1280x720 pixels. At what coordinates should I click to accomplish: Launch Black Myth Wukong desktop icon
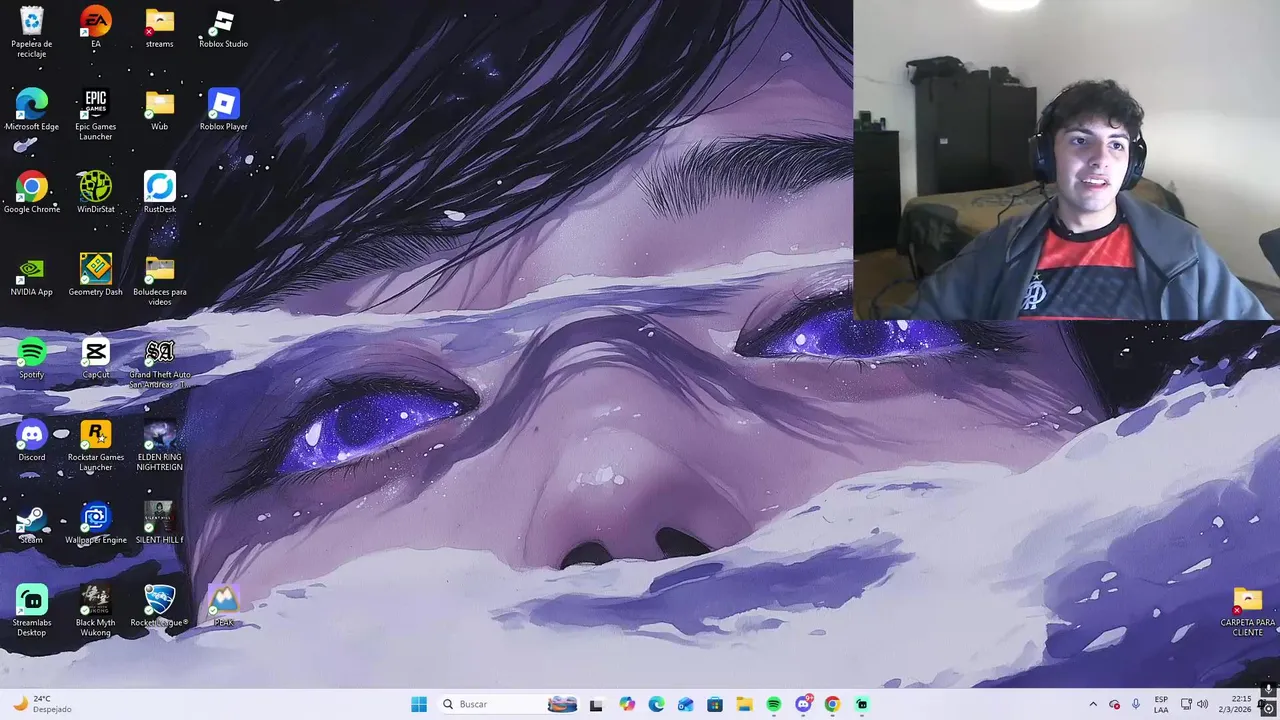tap(96, 611)
